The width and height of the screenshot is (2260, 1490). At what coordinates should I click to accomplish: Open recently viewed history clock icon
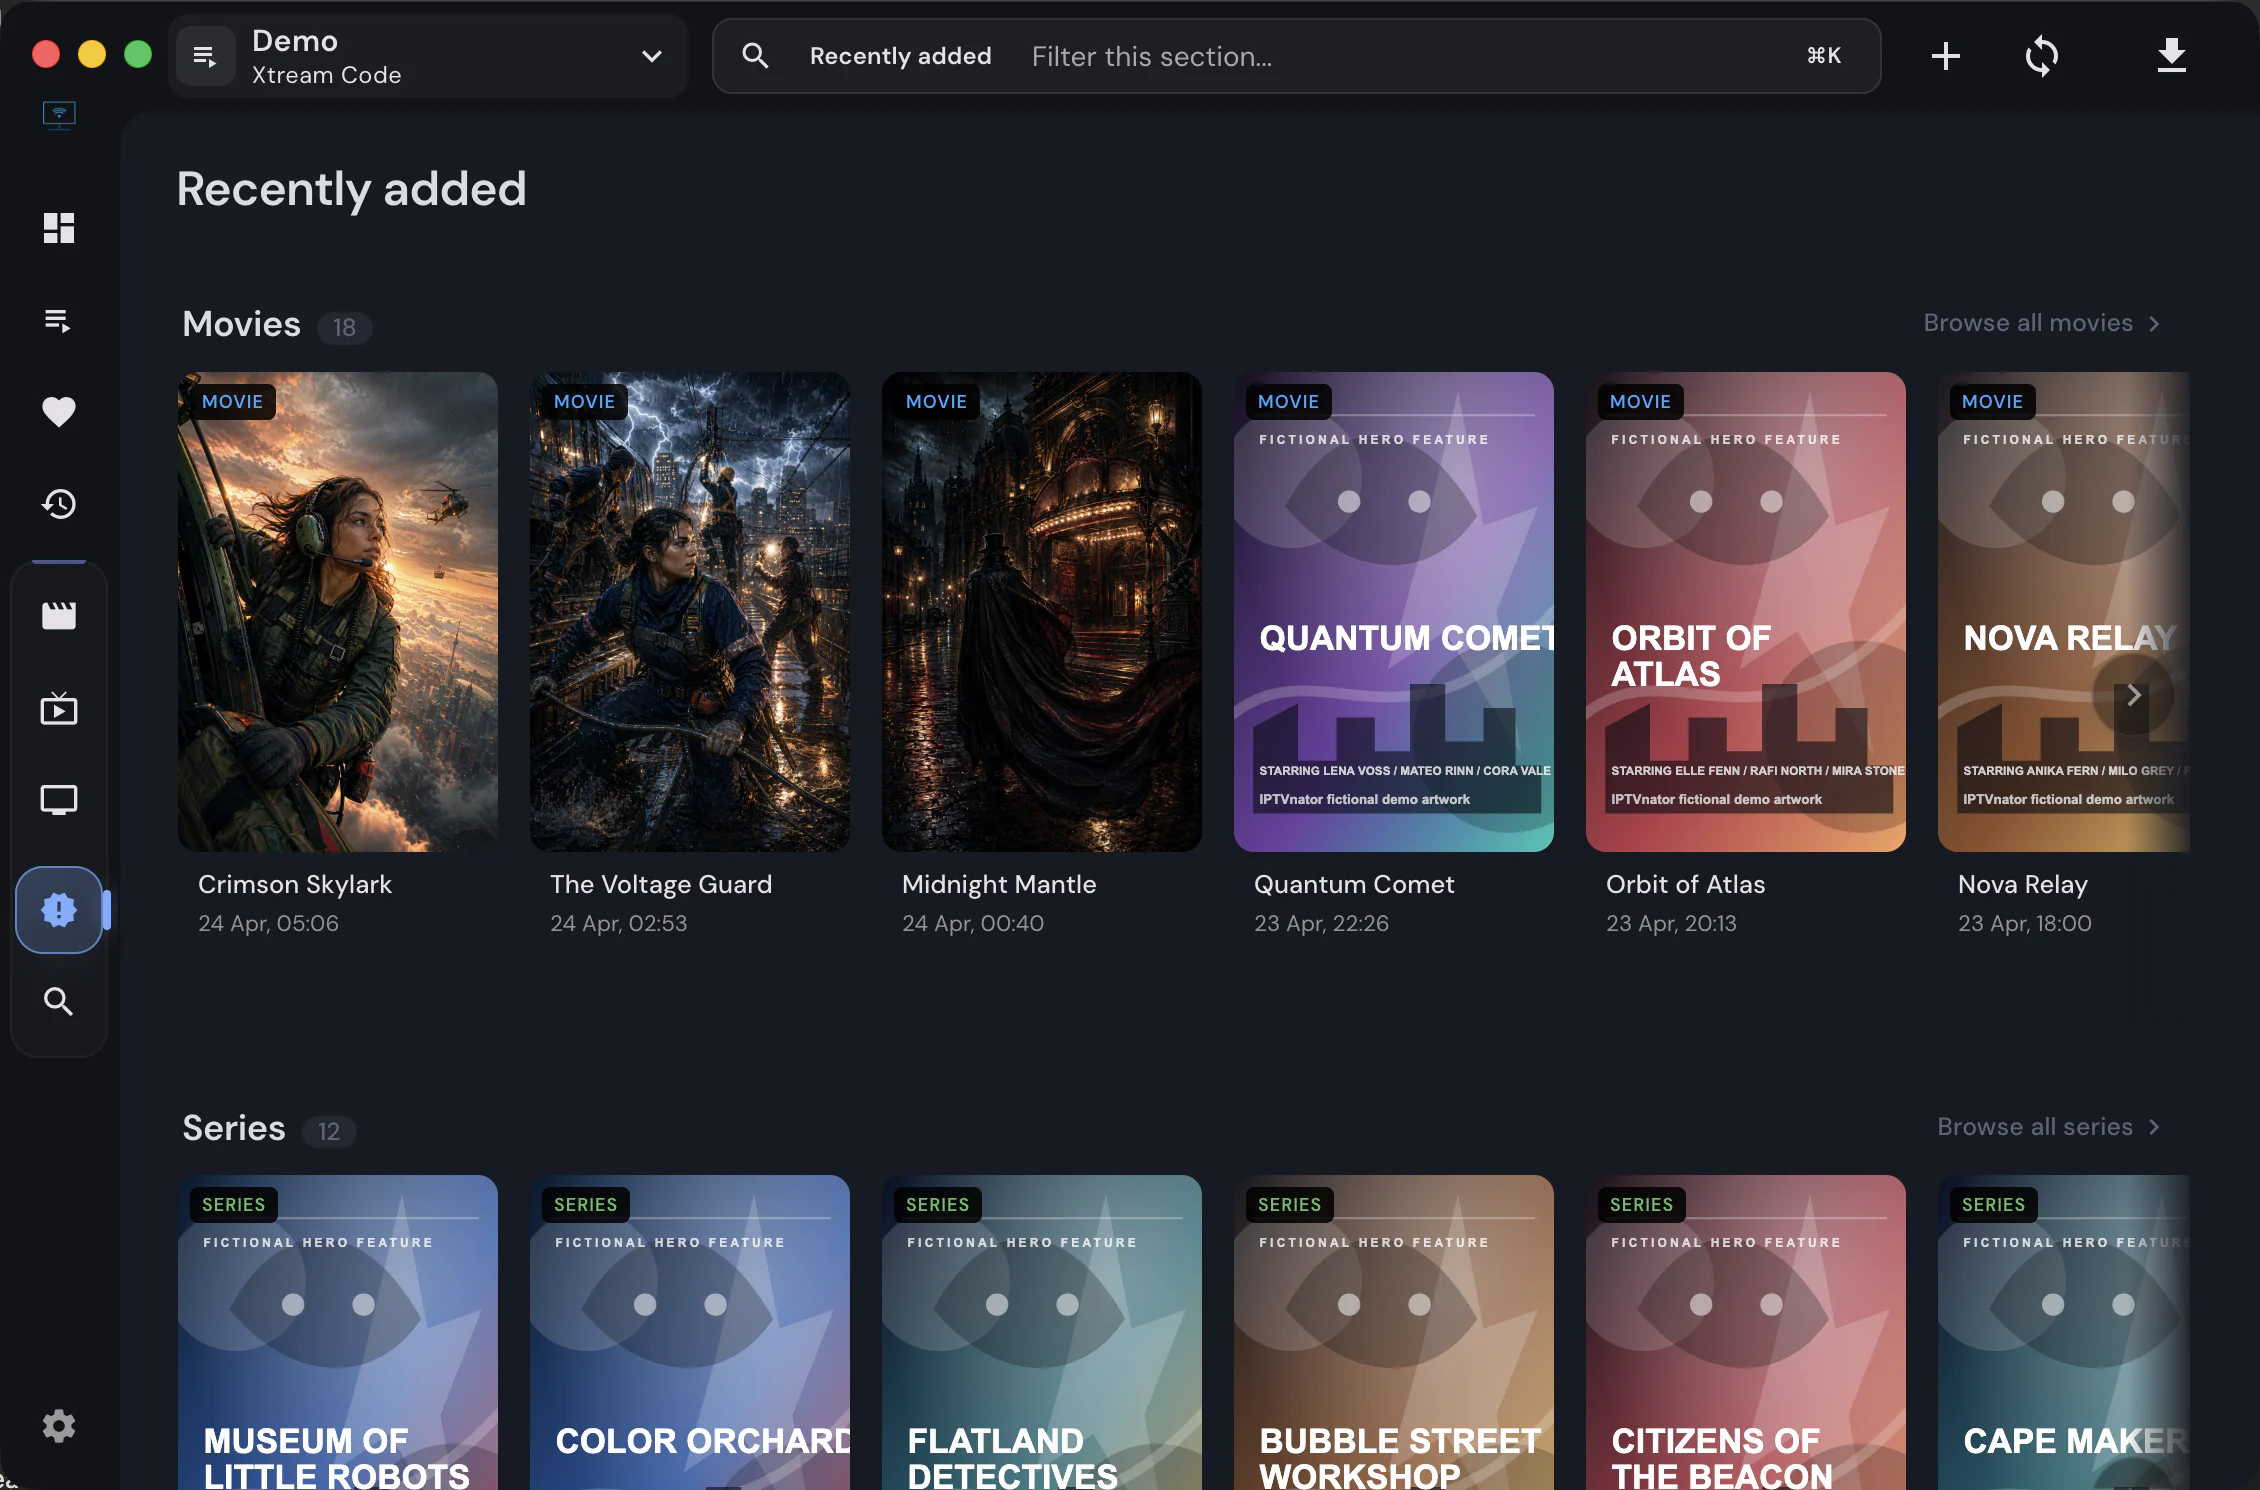pyautogui.click(x=59, y=504)
